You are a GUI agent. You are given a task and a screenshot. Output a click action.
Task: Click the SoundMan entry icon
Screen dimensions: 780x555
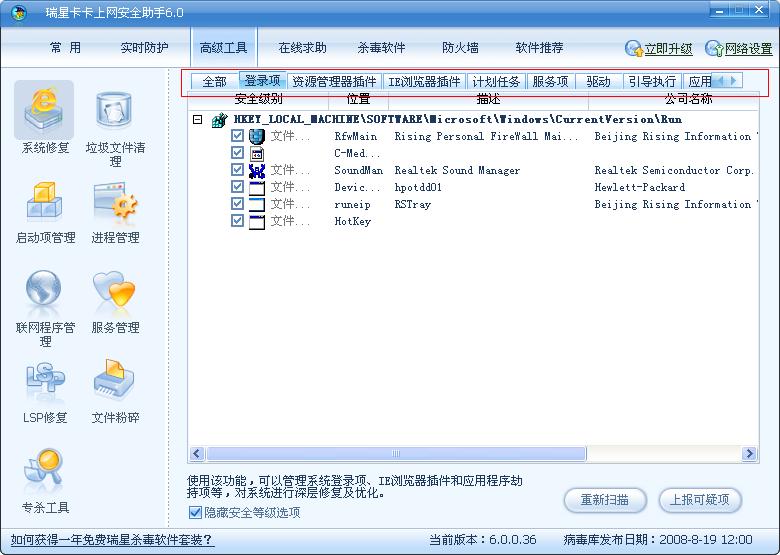pos(257,171)
